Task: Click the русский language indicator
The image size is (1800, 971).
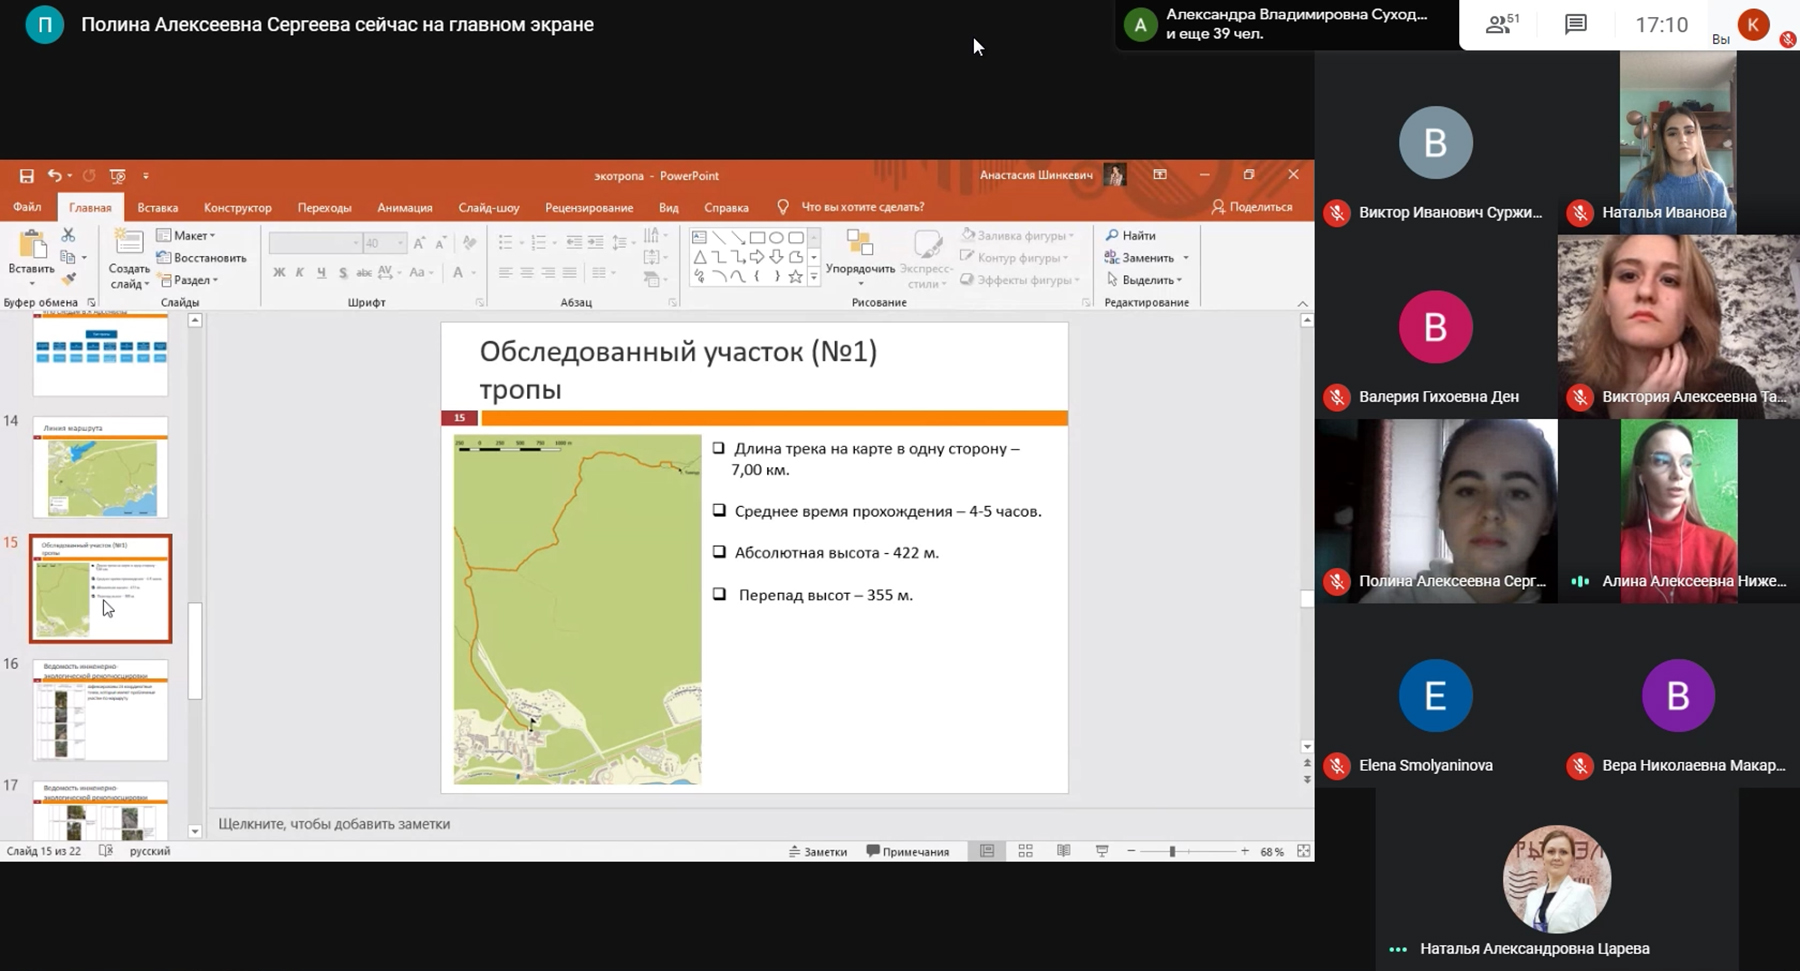Action: (x=150, y=851)
